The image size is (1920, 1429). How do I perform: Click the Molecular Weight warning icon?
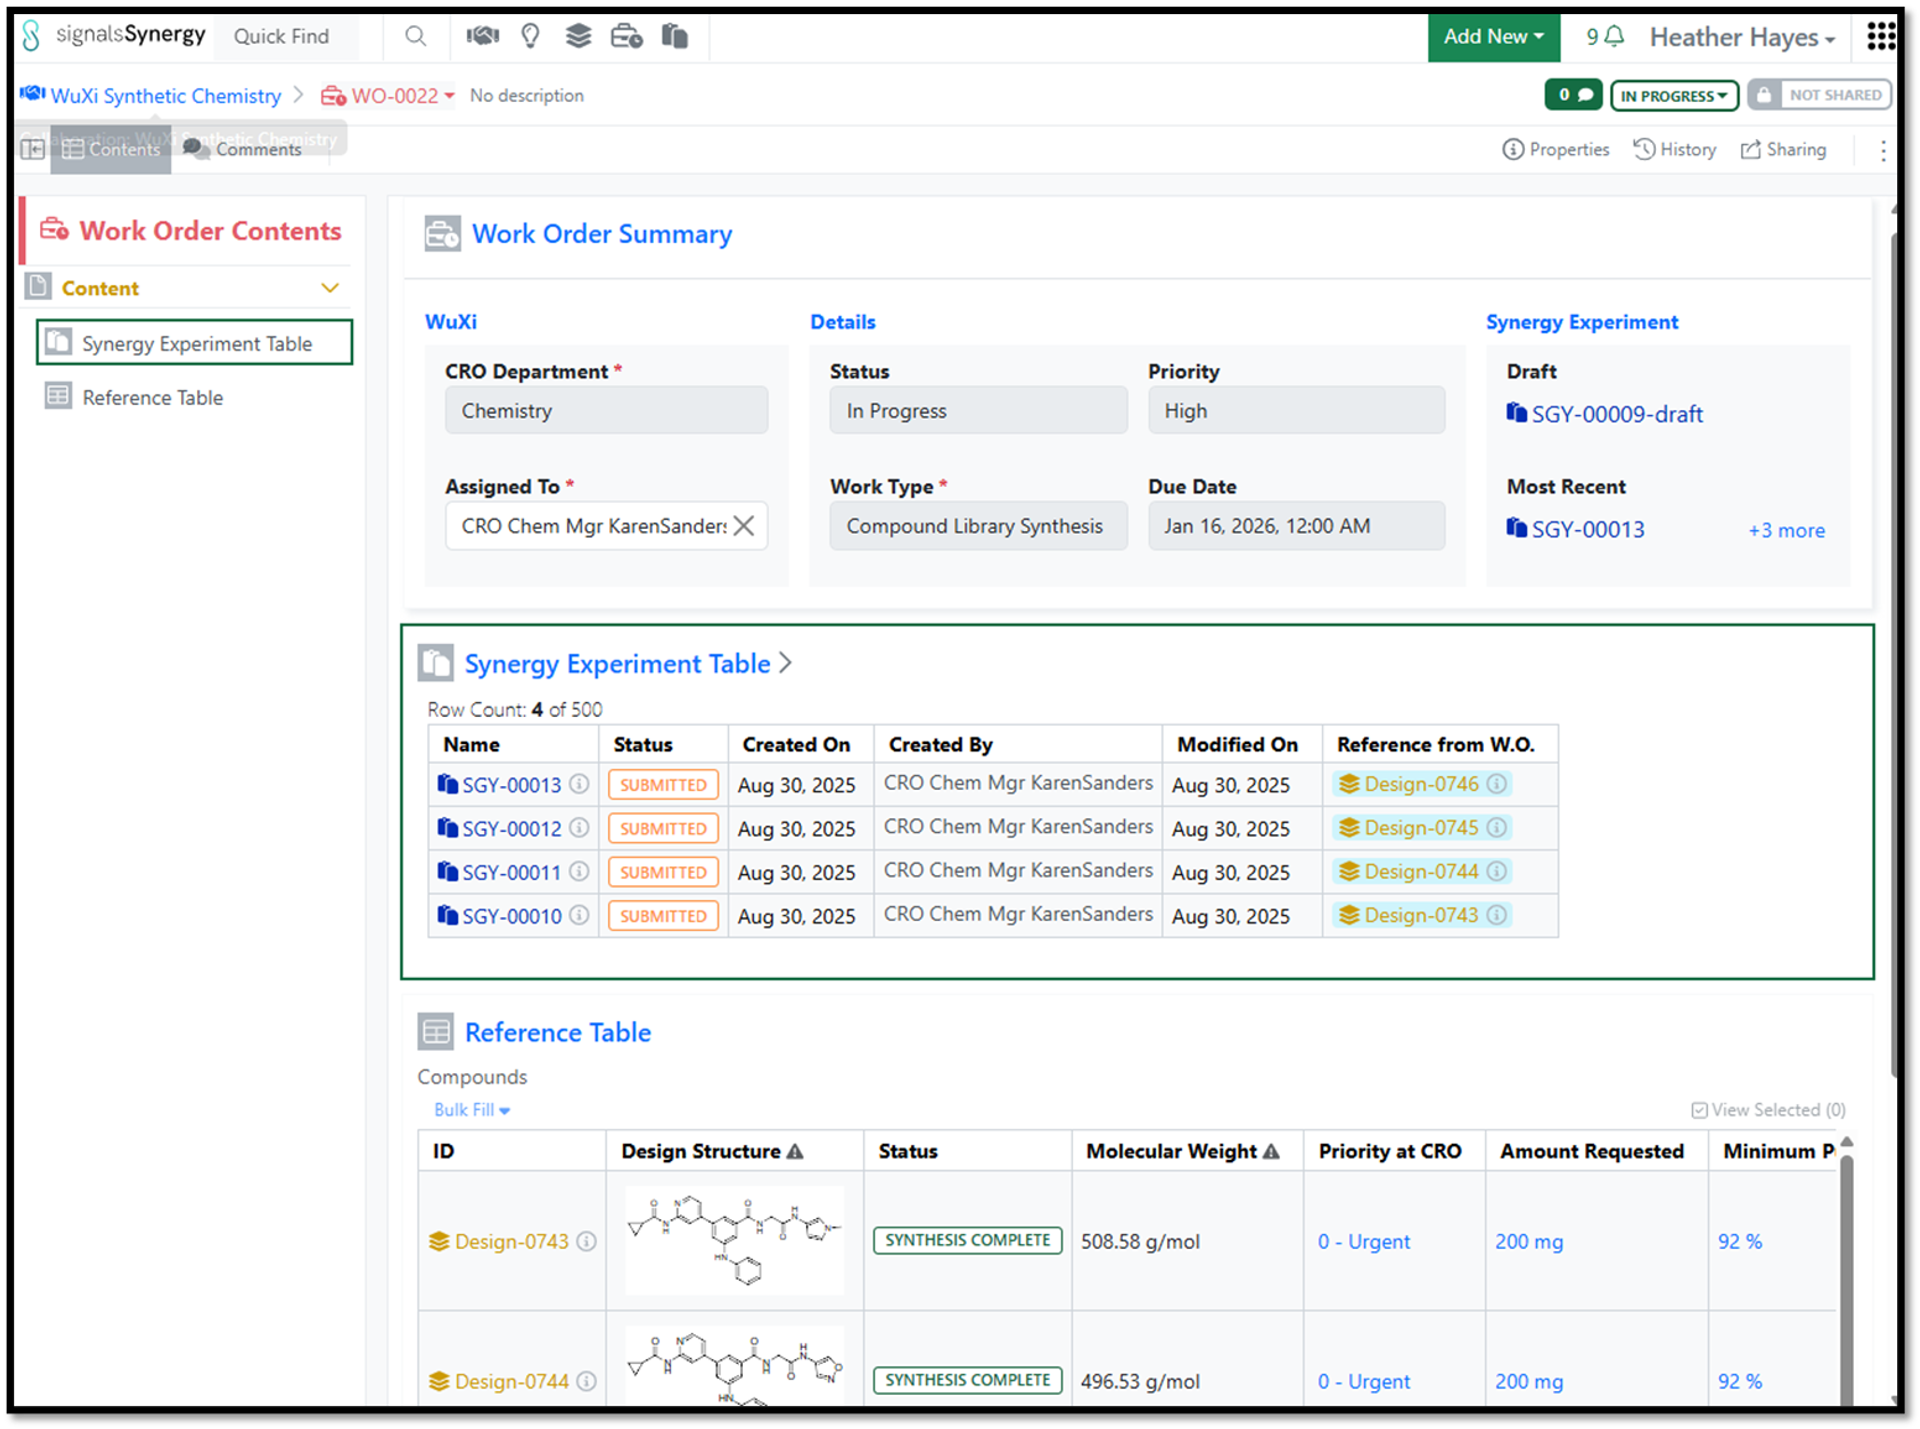[x=1271, y=1151]
